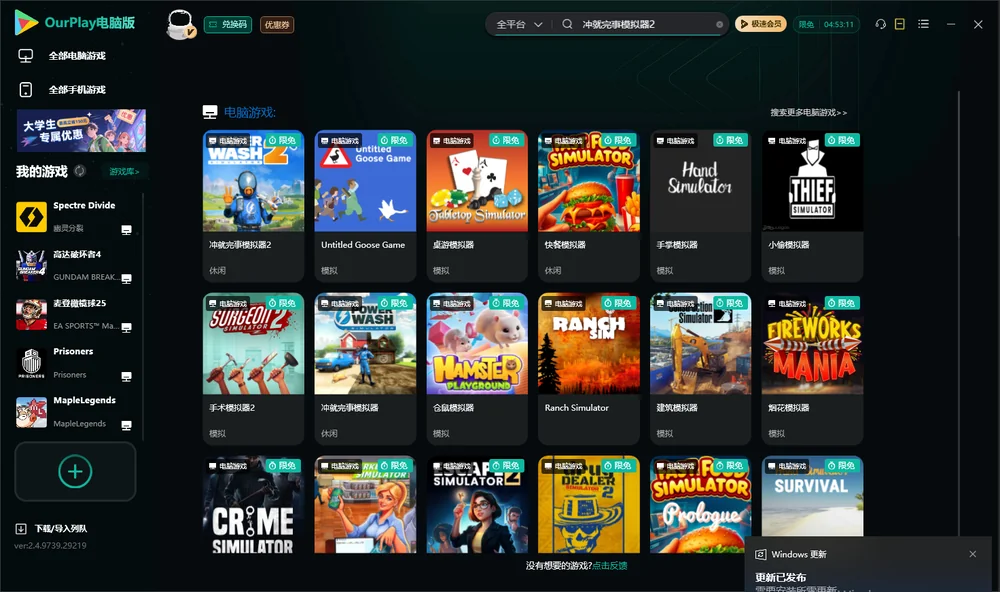Select 全部手机游戏 in sidebar

coord(77,90)
